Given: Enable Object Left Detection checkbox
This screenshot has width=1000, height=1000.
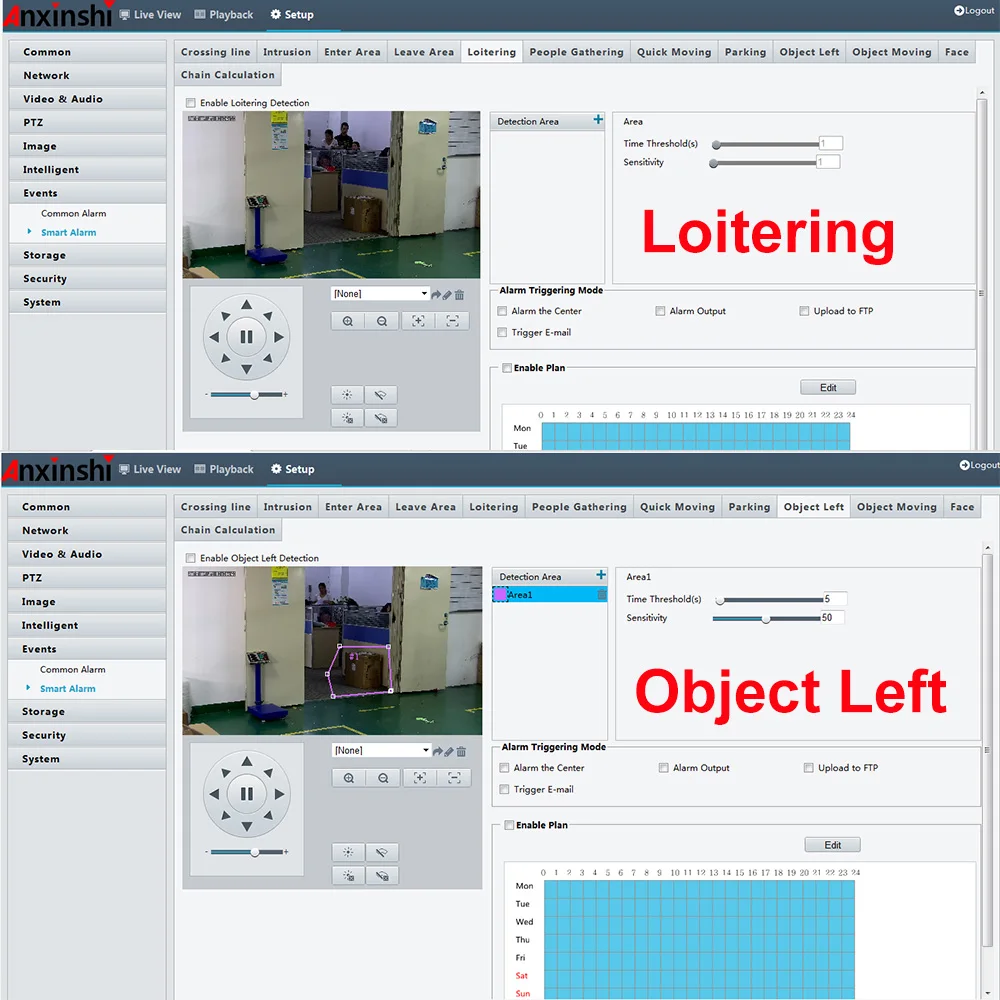Looking at the screenshot, I should point(191,558).
